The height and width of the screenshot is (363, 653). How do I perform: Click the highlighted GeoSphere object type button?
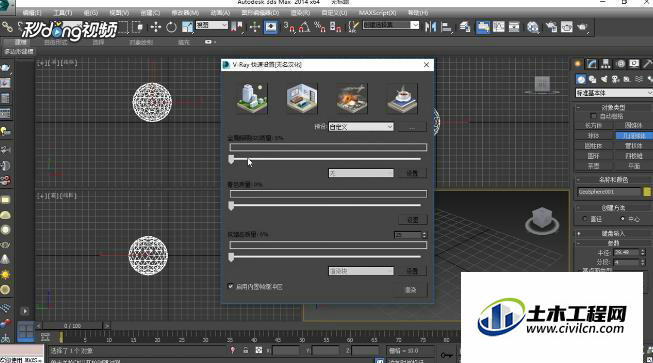tap(634, 136)
